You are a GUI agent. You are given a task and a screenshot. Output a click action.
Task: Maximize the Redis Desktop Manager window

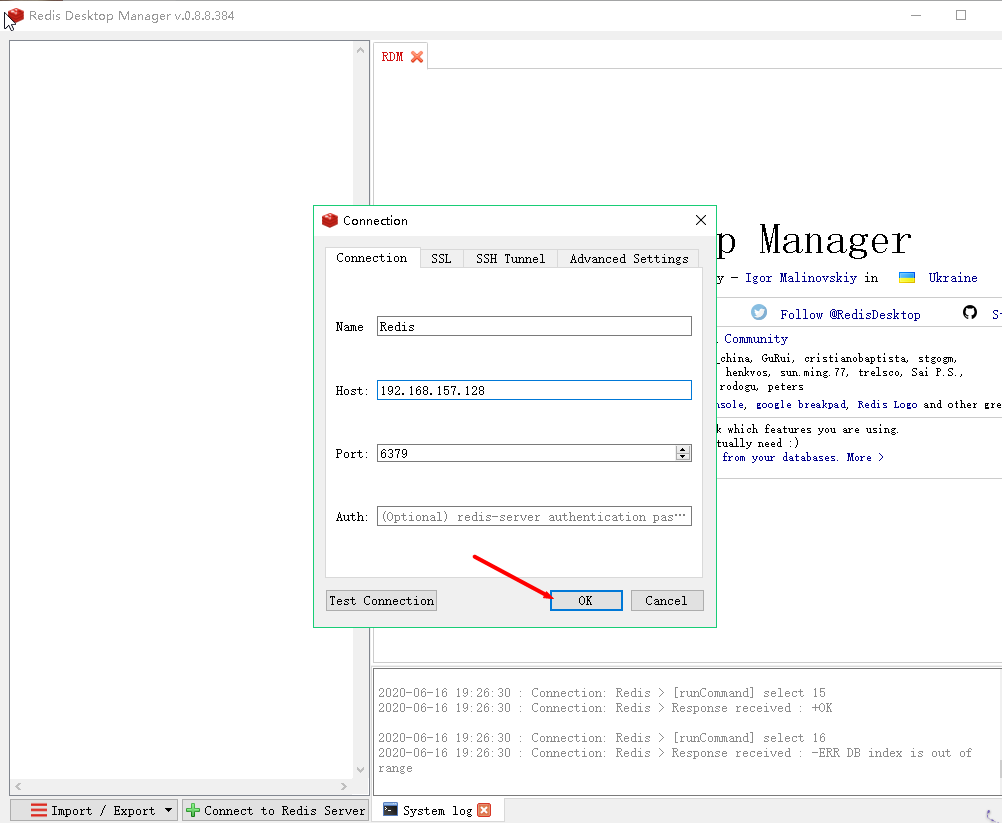960,15
